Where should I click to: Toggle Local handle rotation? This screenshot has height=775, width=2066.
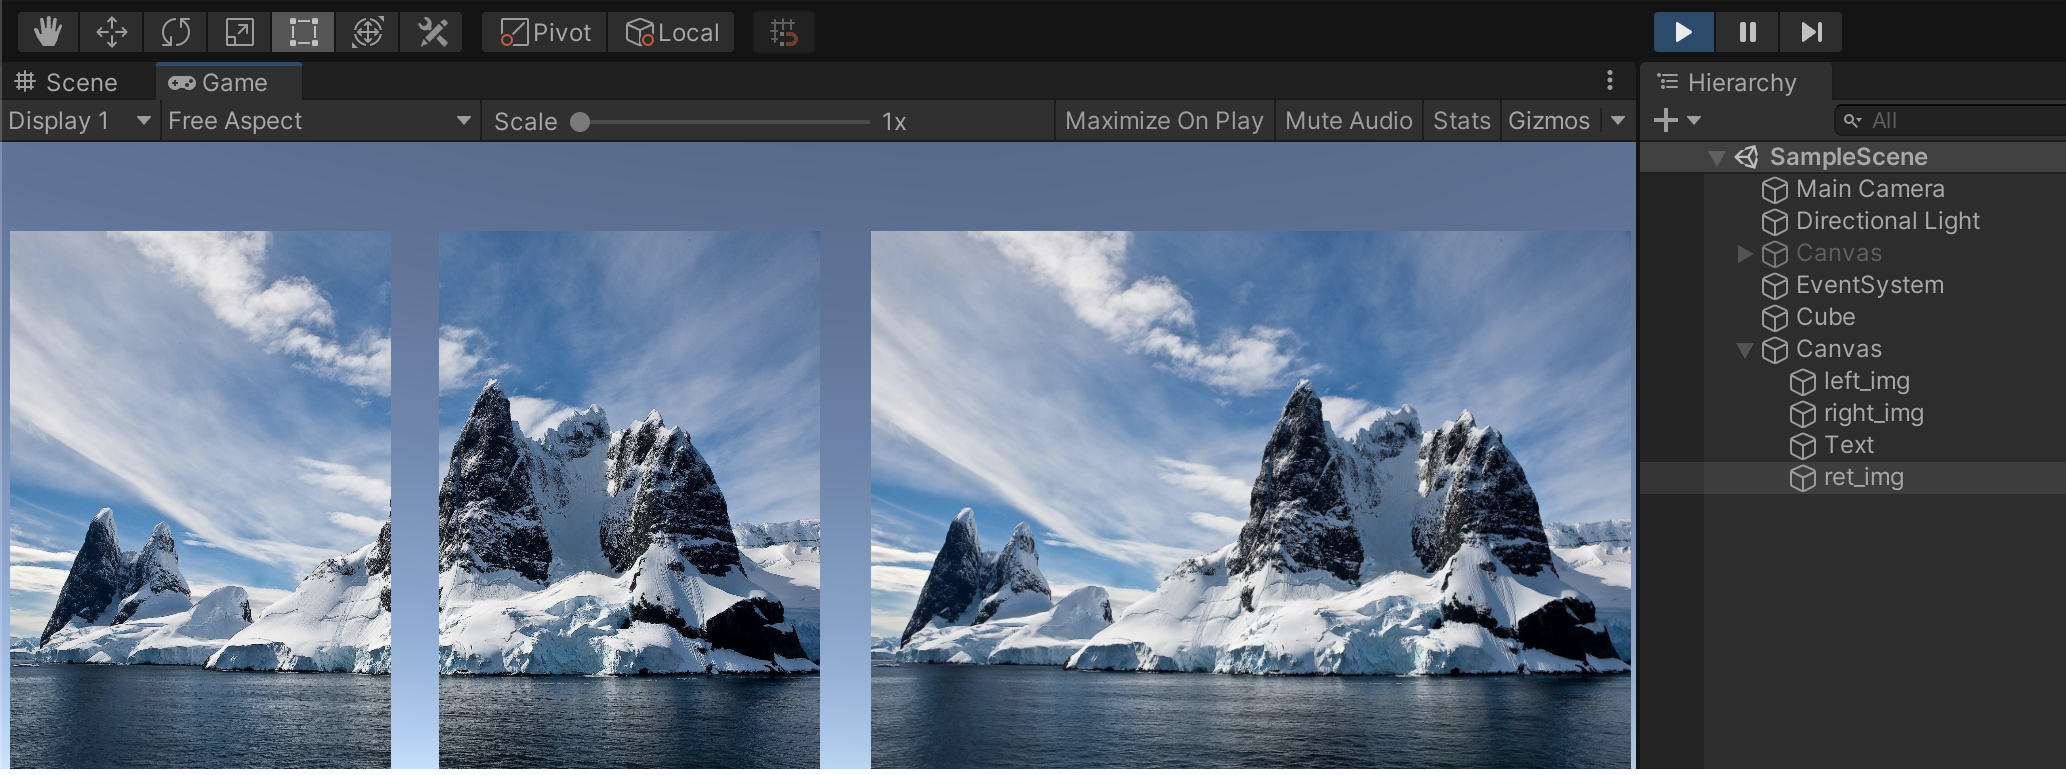tap(672, 32)
